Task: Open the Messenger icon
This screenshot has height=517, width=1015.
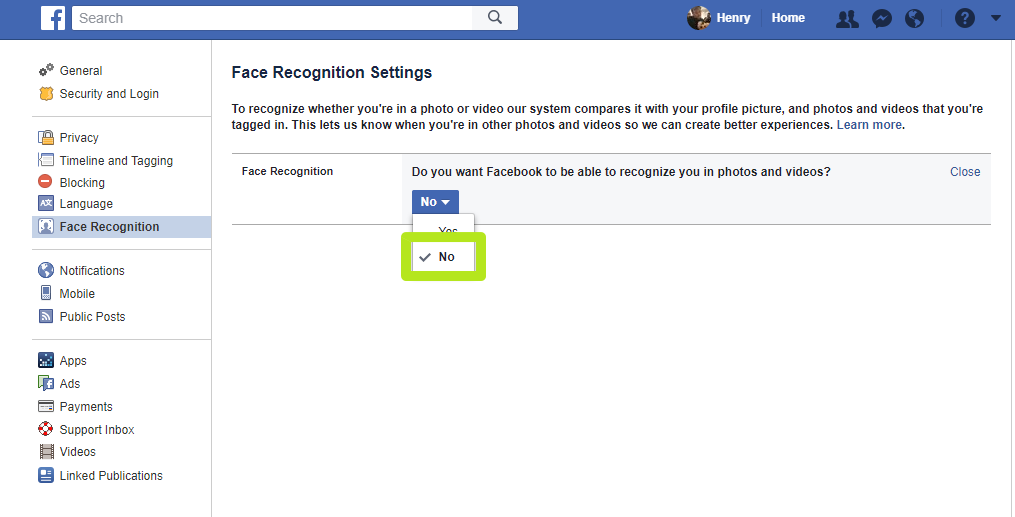Action: point(881,18)
